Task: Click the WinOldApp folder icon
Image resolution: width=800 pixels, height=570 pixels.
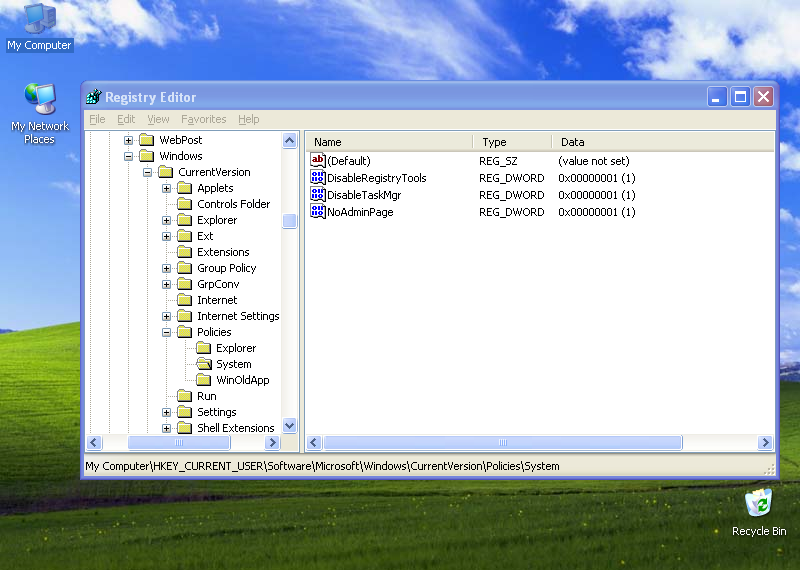Action: 204,380
